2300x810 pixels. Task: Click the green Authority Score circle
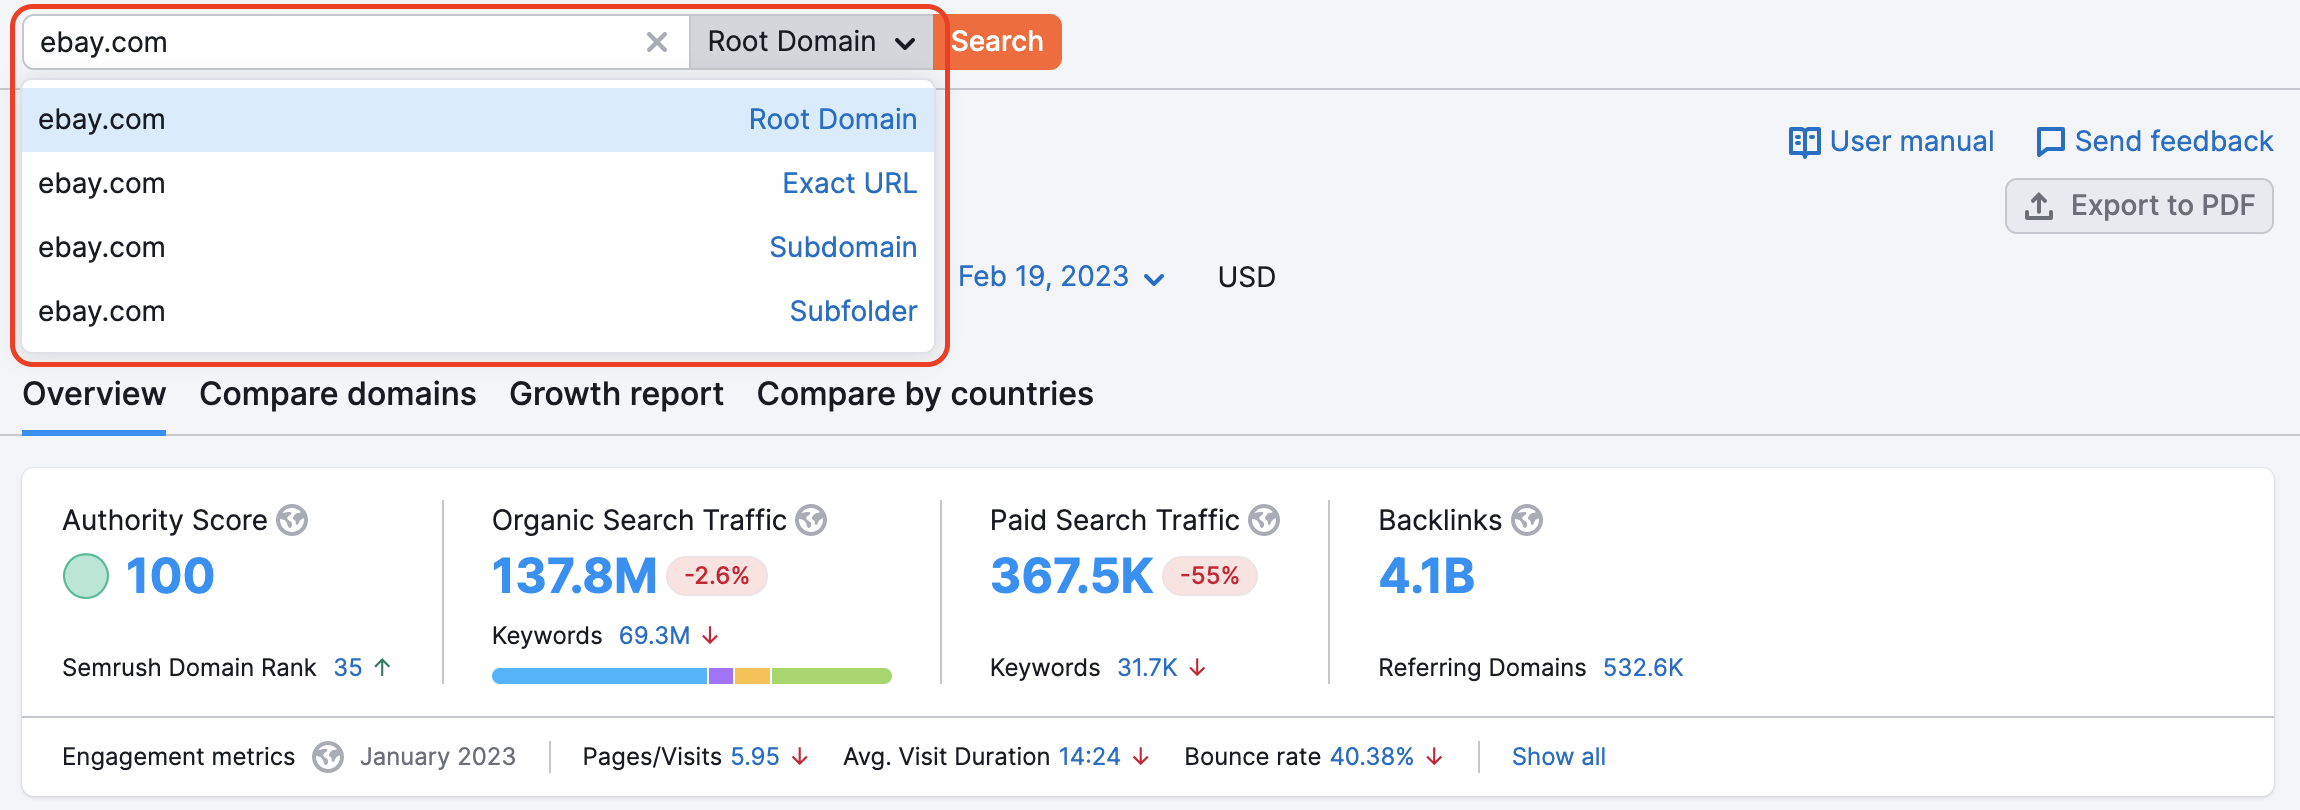pos(86,576)
